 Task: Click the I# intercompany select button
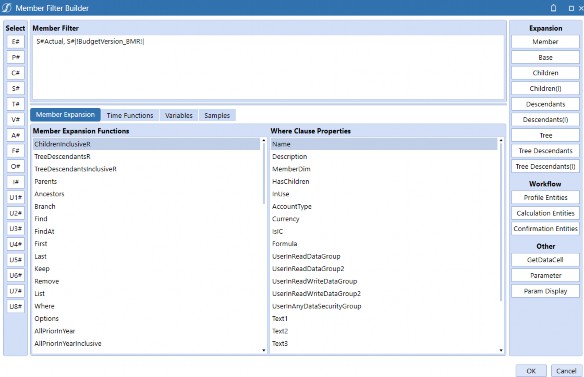pos(15,182)
